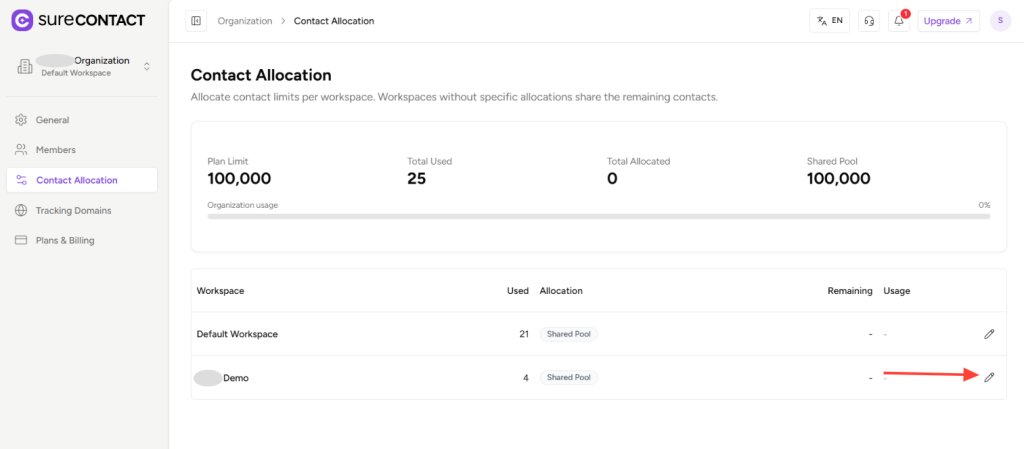Expand the organization workspace switcher

147,67
